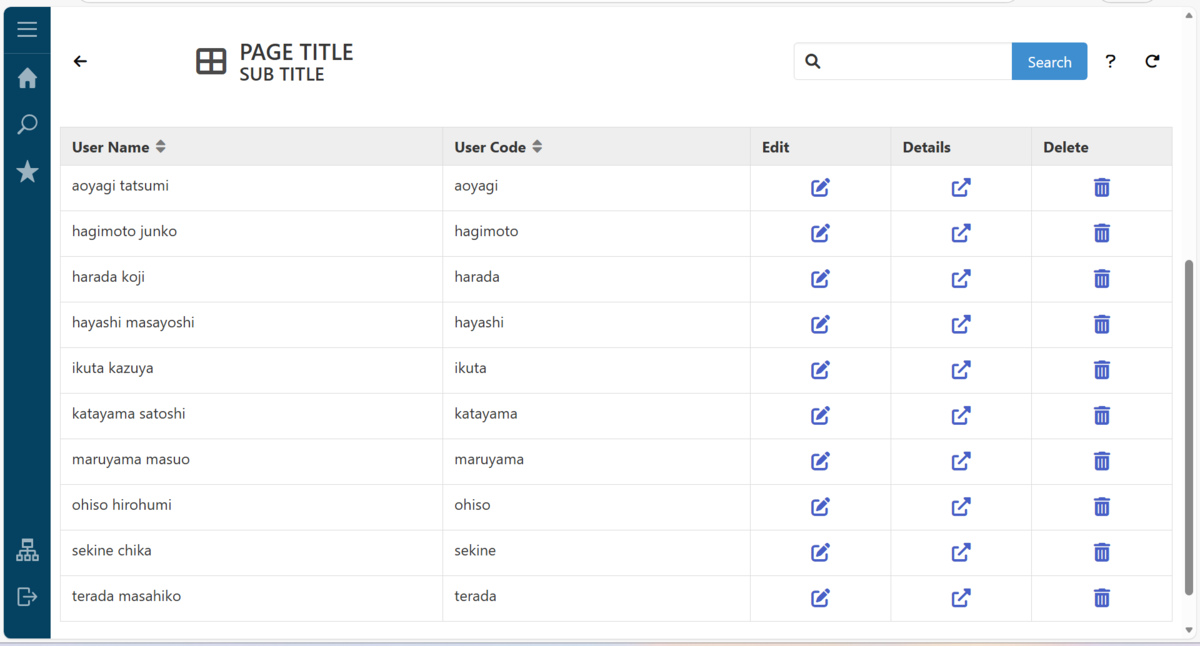This screenshot has height=646, width=1200.
Task: Sort the table by User Code
Action: [x=537, y=147]
